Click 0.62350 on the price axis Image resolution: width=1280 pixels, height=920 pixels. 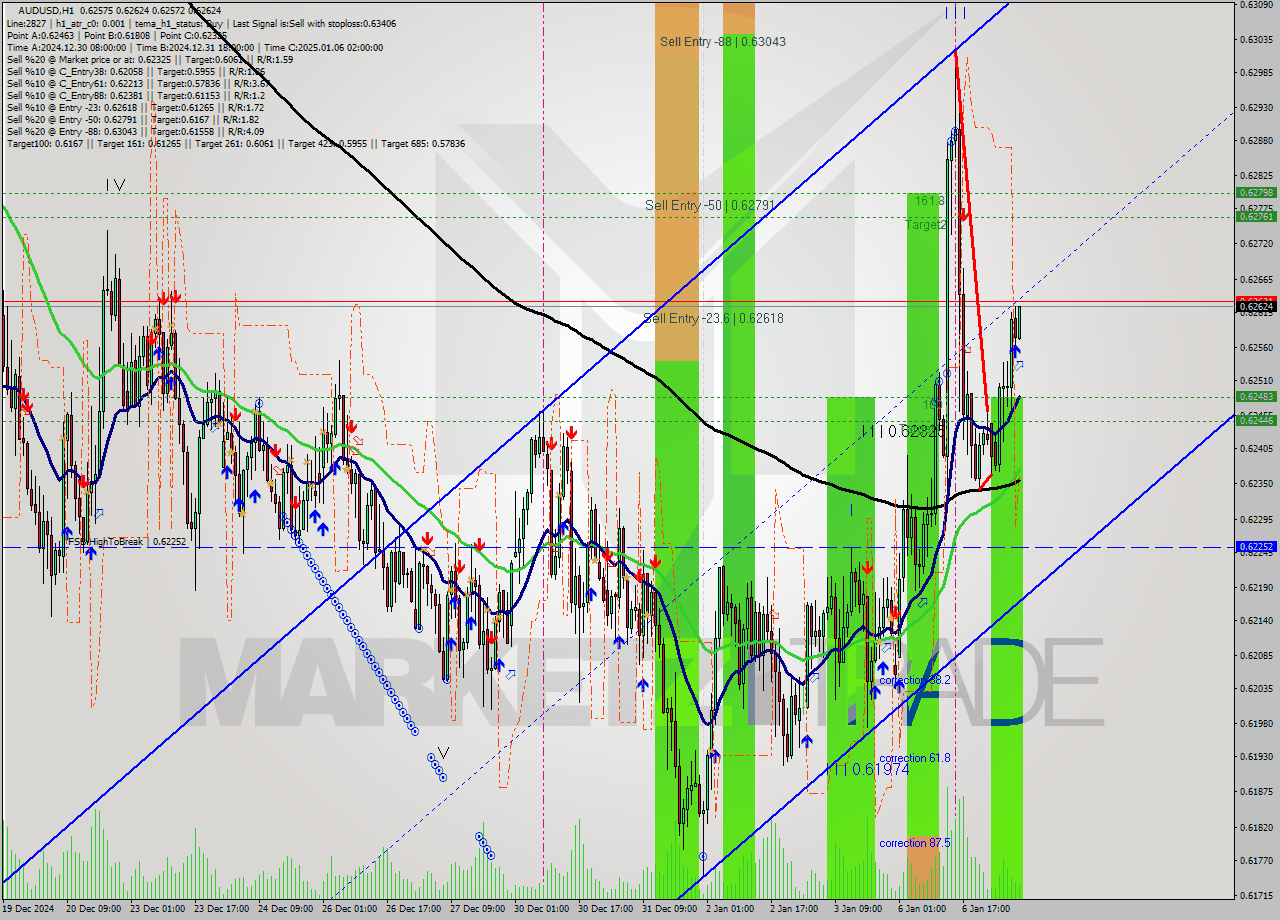[x=1256, y=483]
